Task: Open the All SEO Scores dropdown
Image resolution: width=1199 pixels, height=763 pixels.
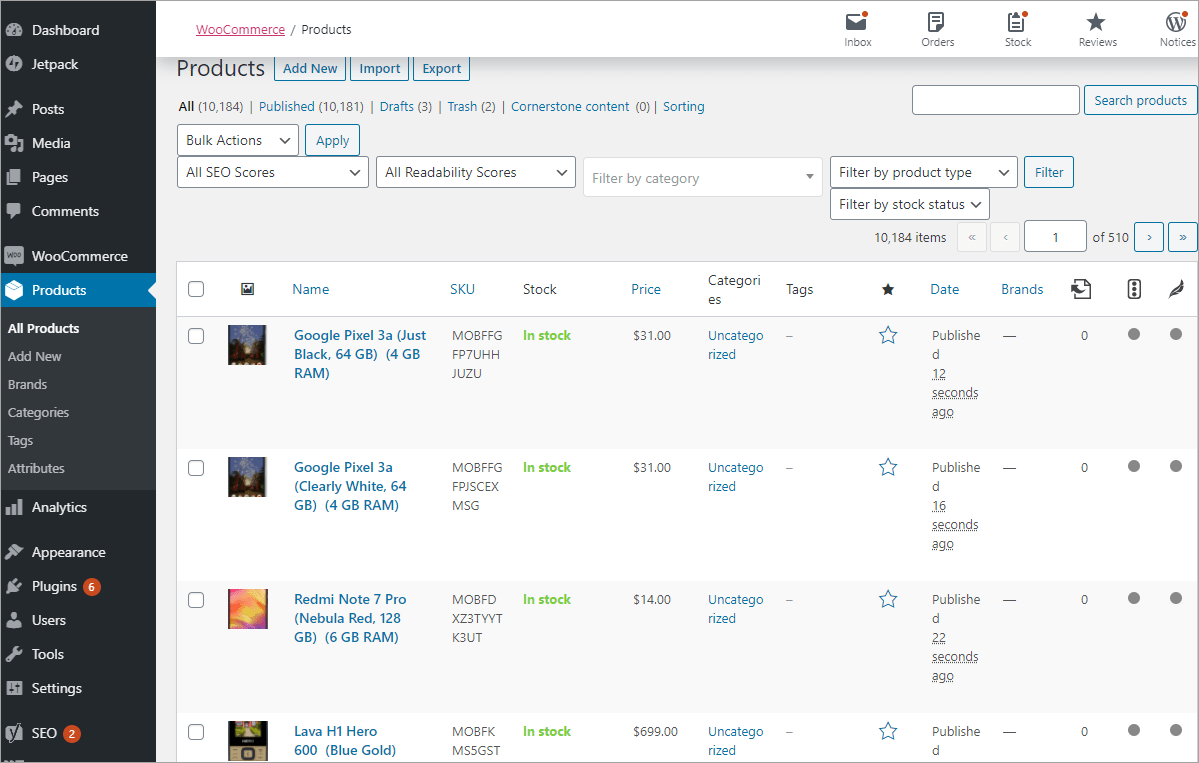Action: 273,172
